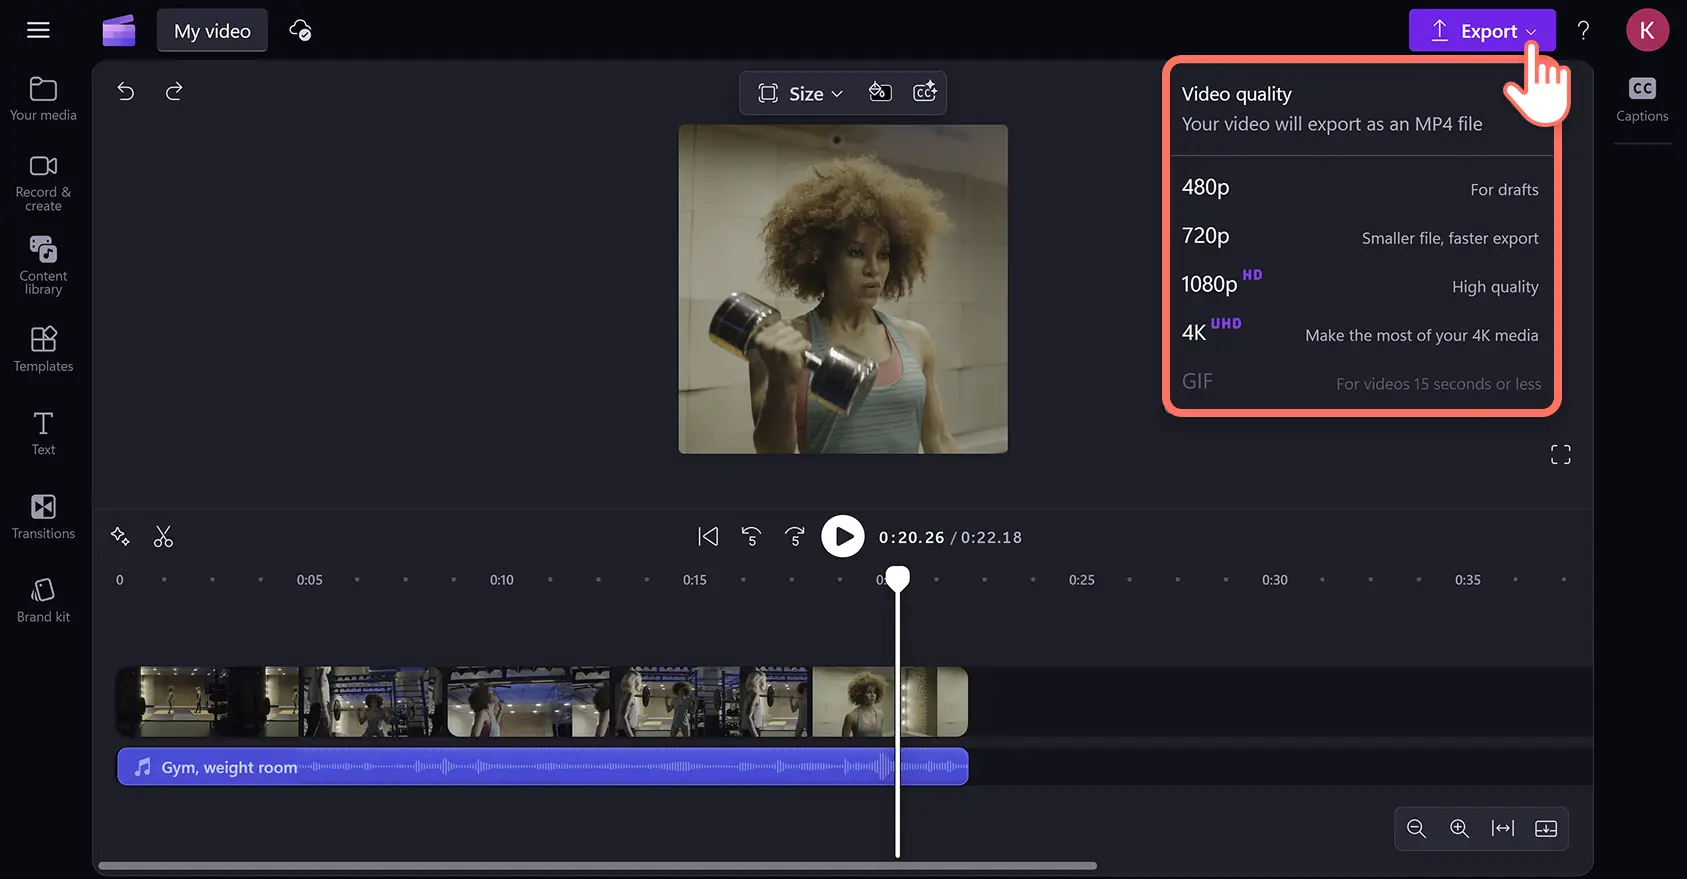Image resolution: width=1687 pixels, height=879 pixels.
Task: Skip to the start of the video
Action: click(x=708, y=537)
